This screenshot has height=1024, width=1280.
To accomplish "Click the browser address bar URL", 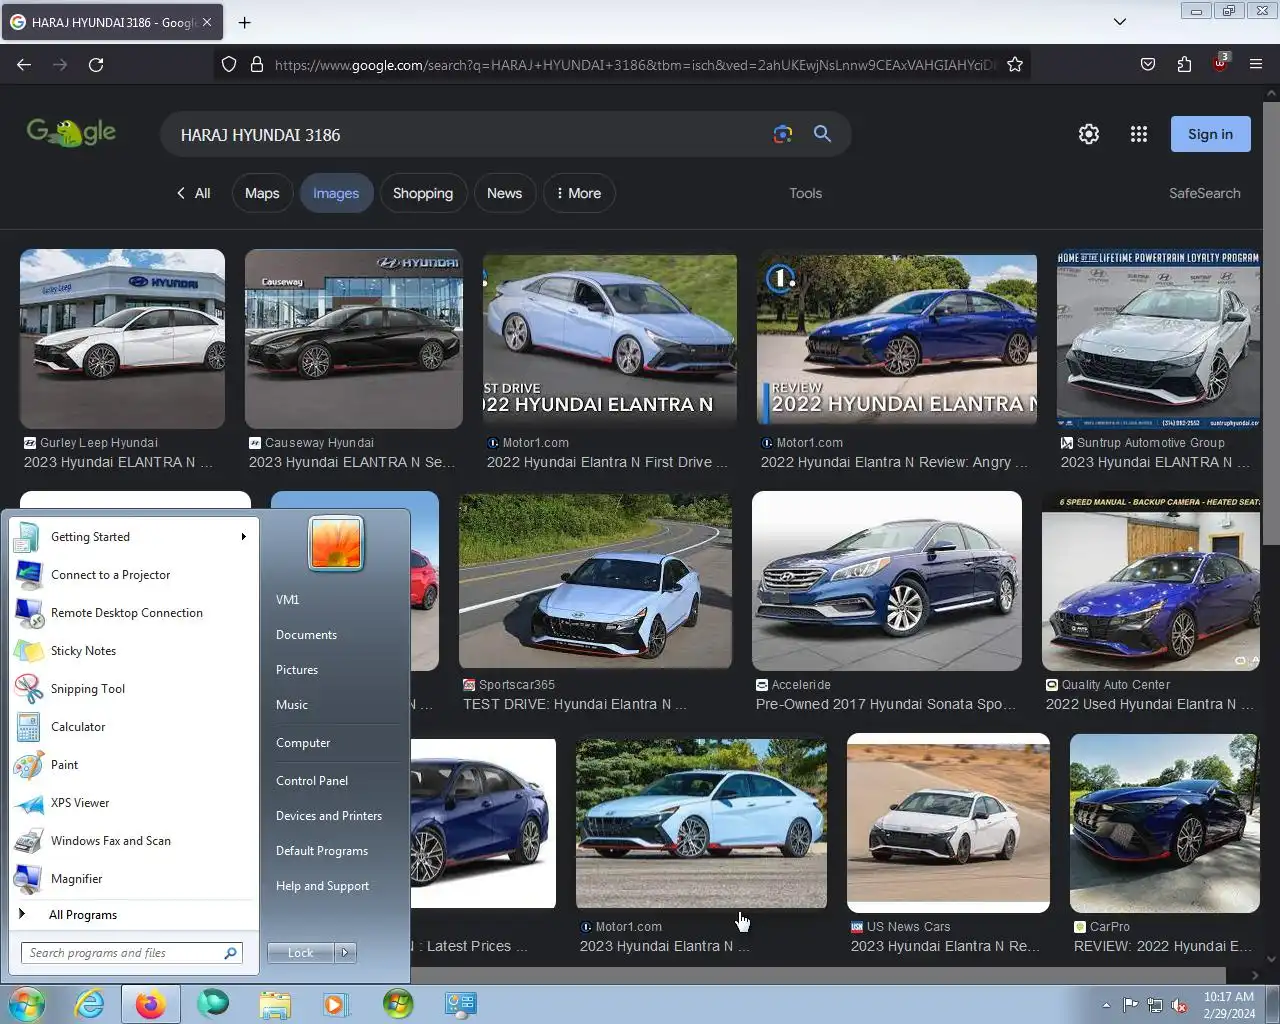I will point(635,65).
